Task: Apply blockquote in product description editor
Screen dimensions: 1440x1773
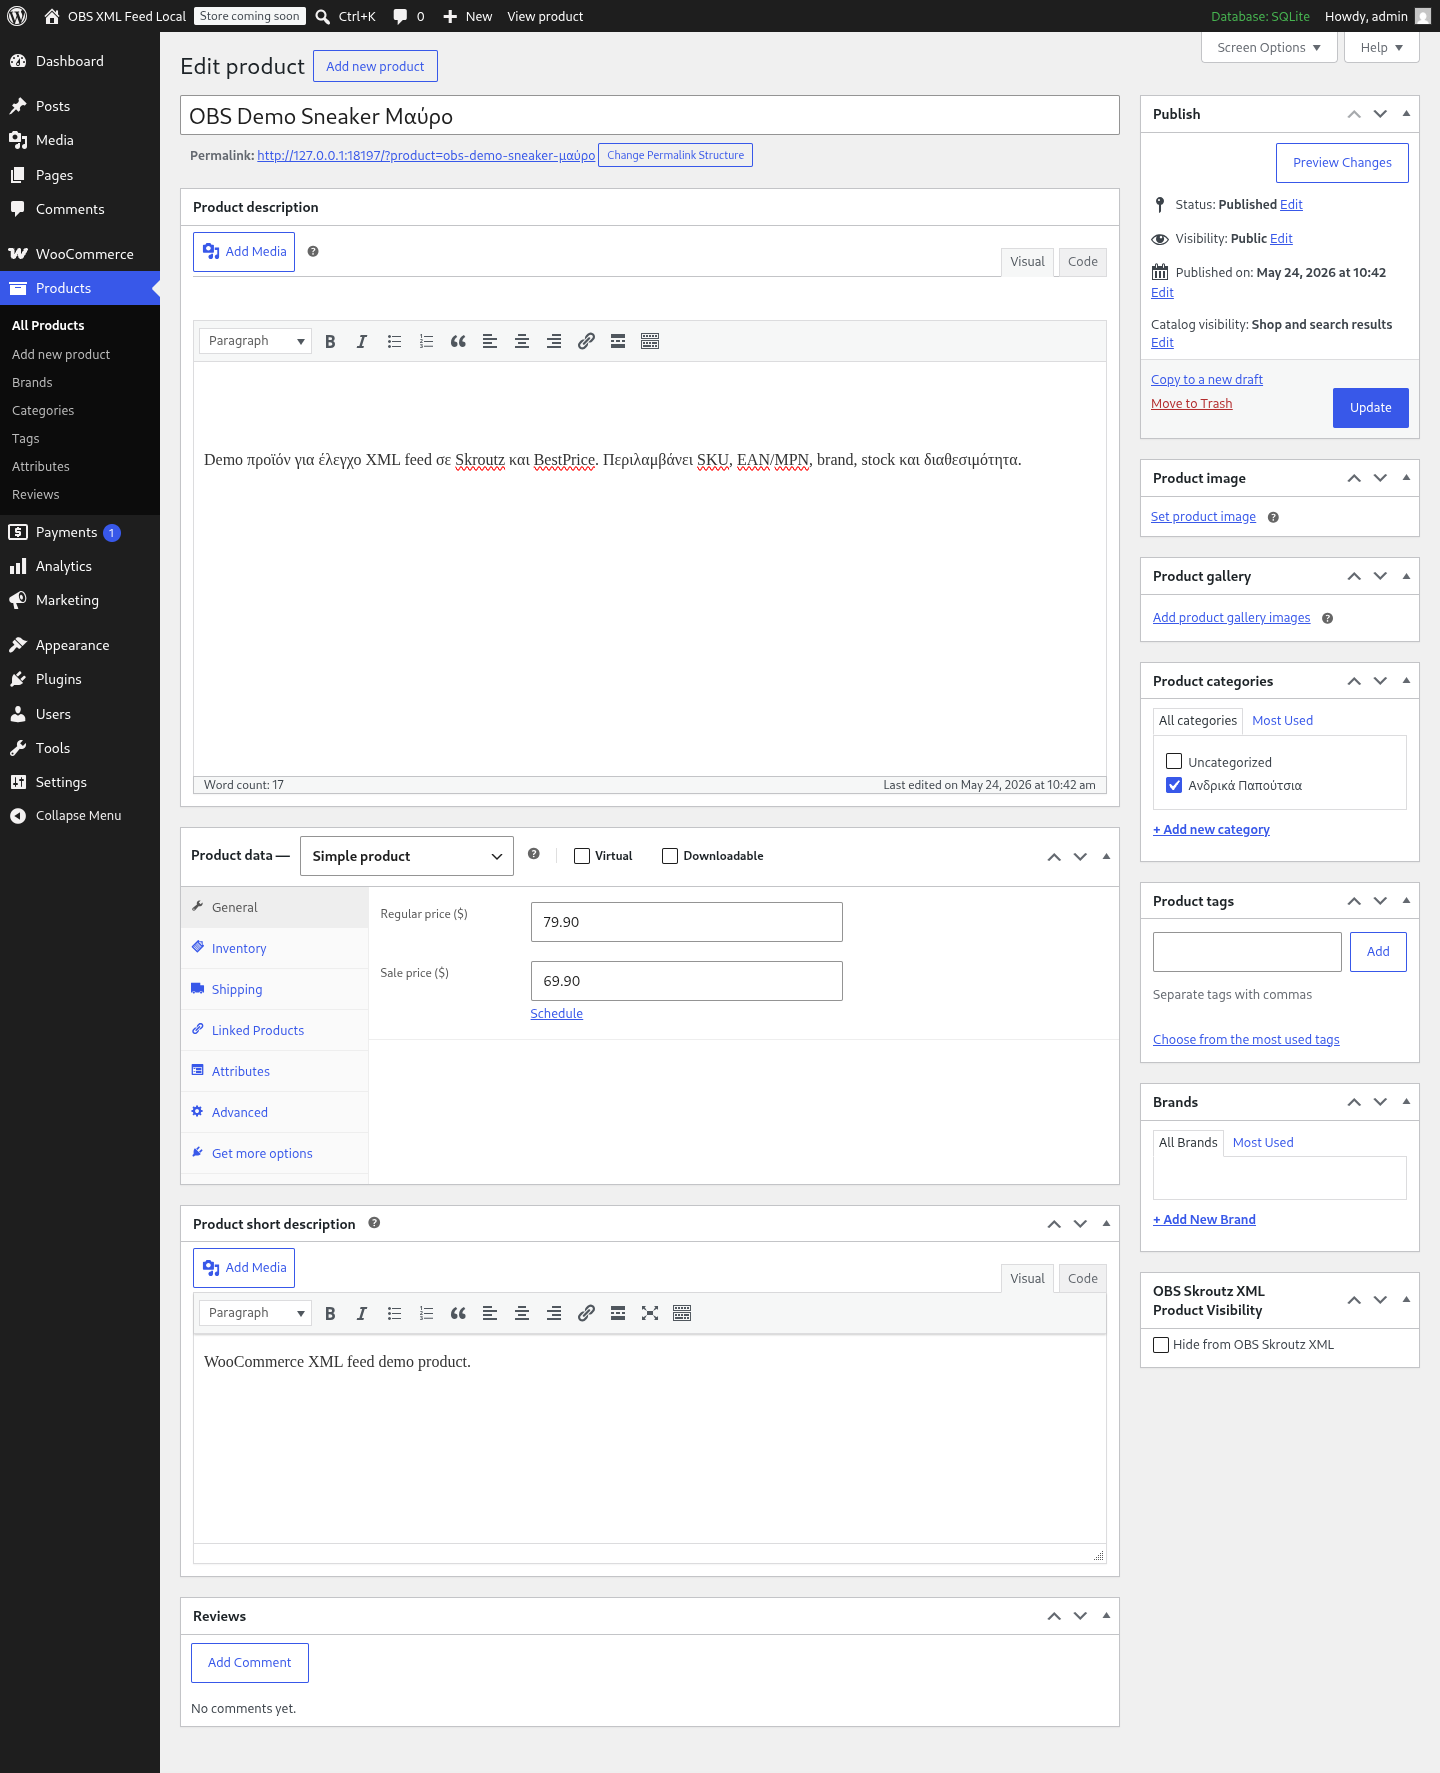Action: (x=458, y=341)
